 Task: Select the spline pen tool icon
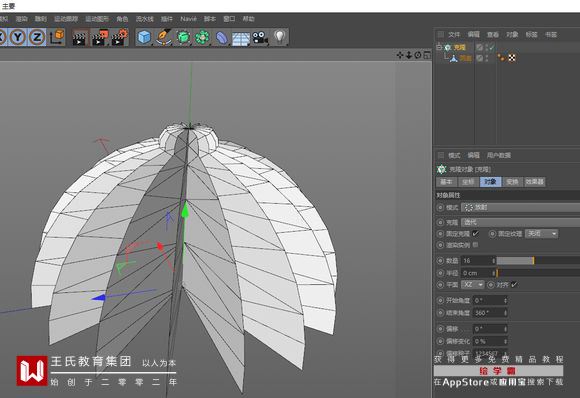(x=163, y=37)
